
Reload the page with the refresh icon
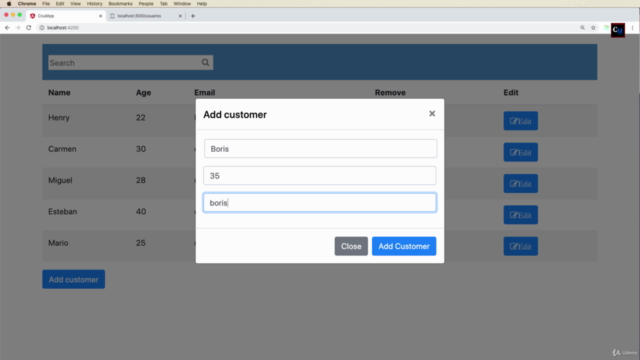tap(29, 28)
